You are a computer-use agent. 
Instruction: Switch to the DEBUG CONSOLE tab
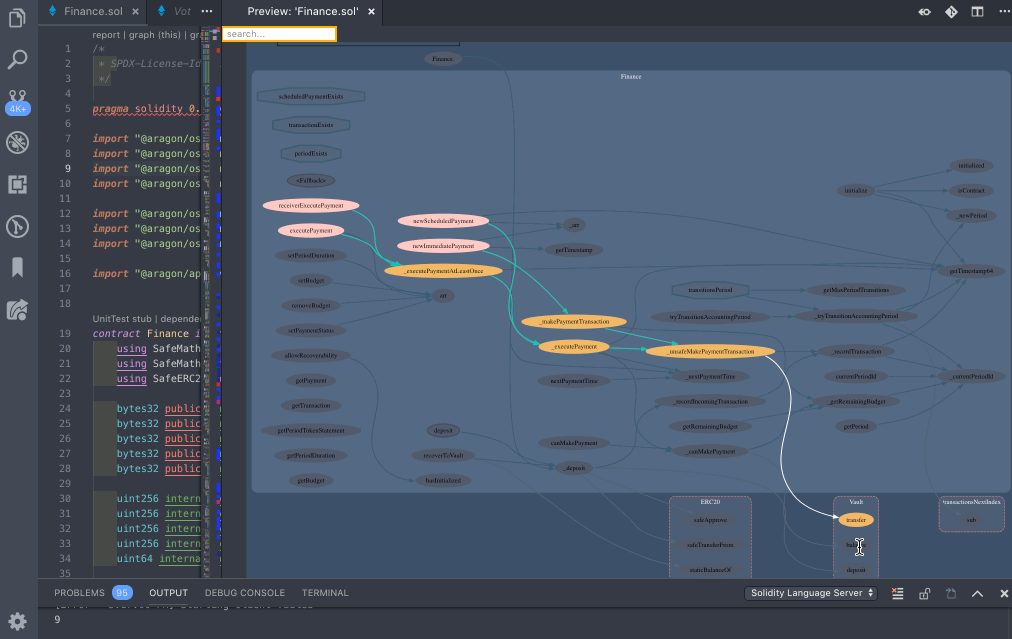point(245,593)
